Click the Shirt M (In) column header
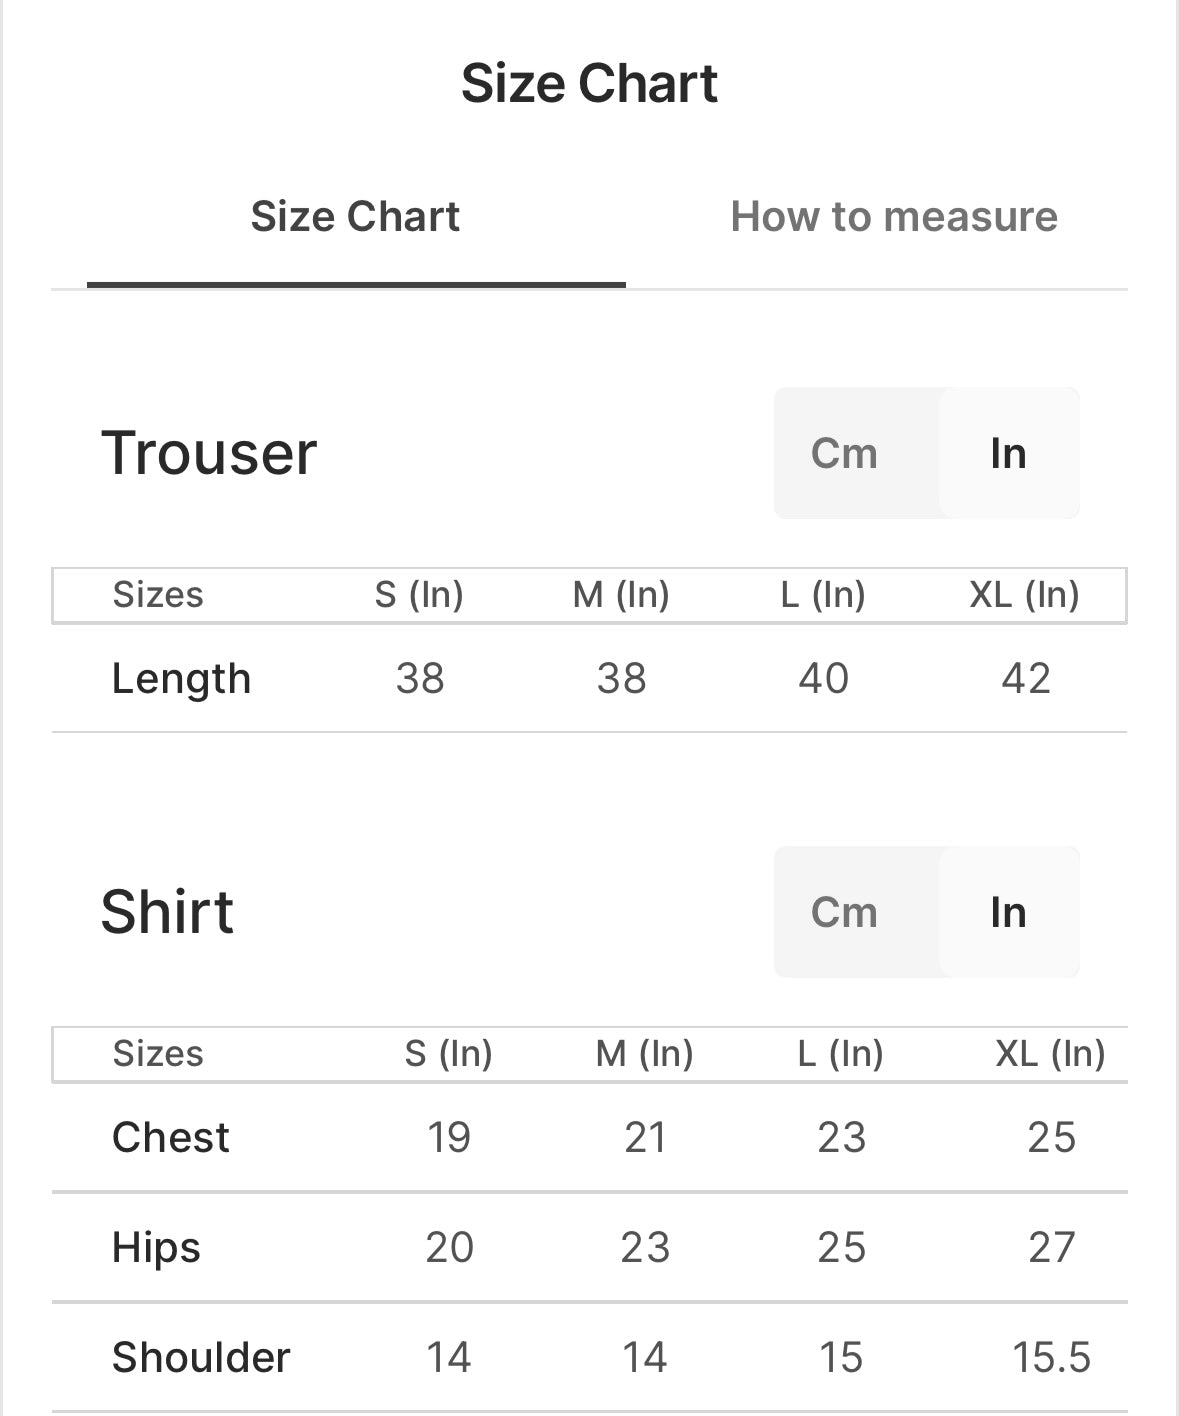1179x1416 pixels. tap(644, 1054)
